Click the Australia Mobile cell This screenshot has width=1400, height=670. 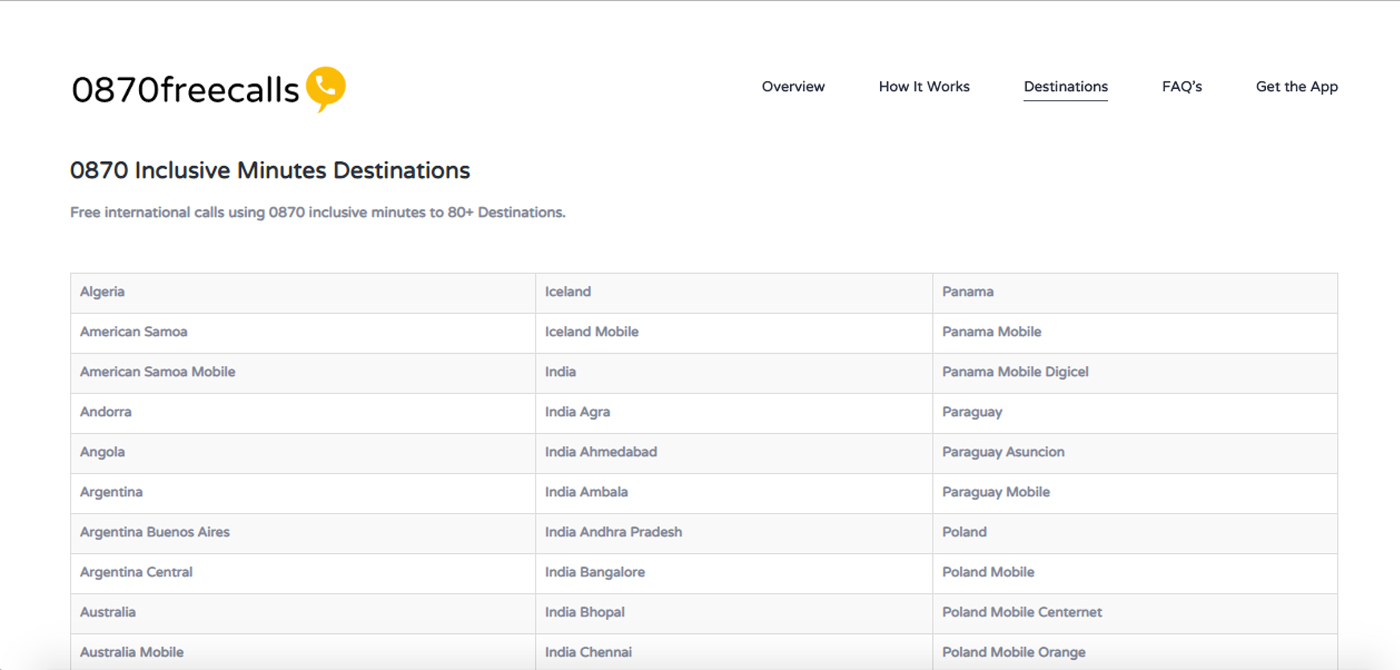303,652
